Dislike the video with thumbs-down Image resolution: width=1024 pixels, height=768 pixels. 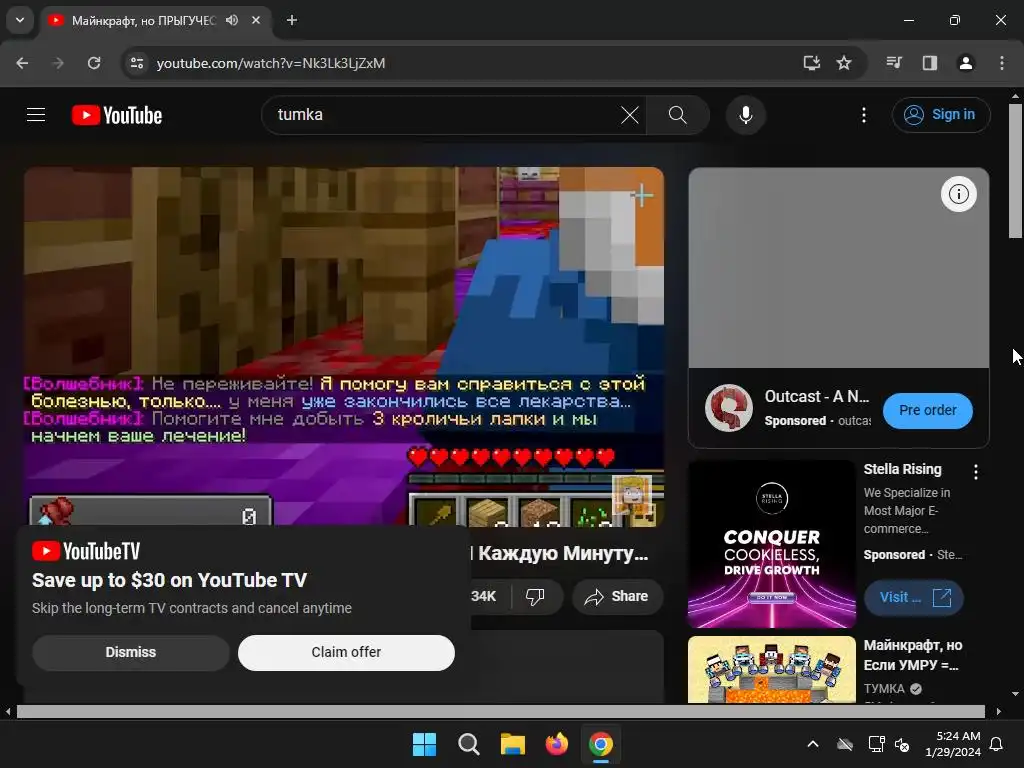click(x=535, y=596)
